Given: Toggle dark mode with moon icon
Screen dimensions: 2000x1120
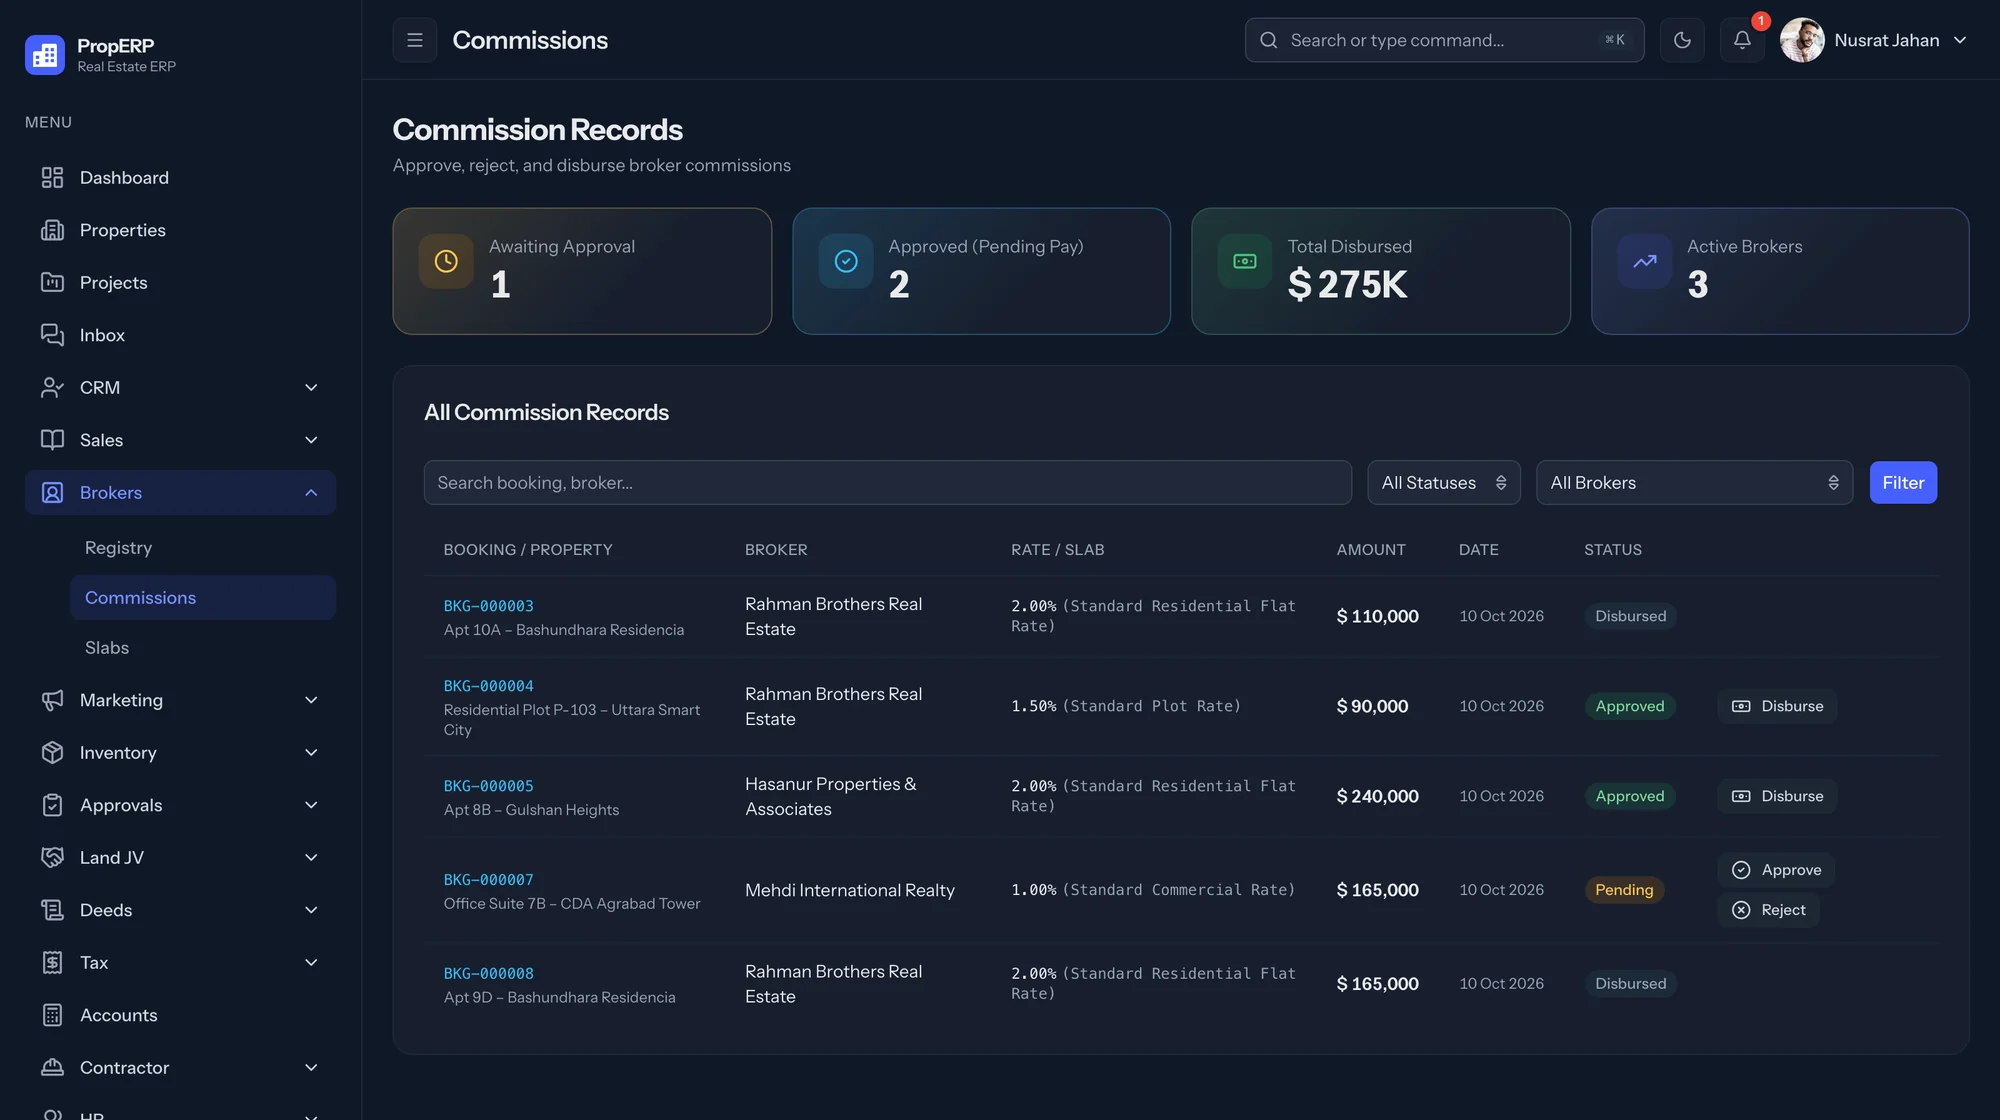Looking at the screenshot, I should click(x=1682, y=40).
